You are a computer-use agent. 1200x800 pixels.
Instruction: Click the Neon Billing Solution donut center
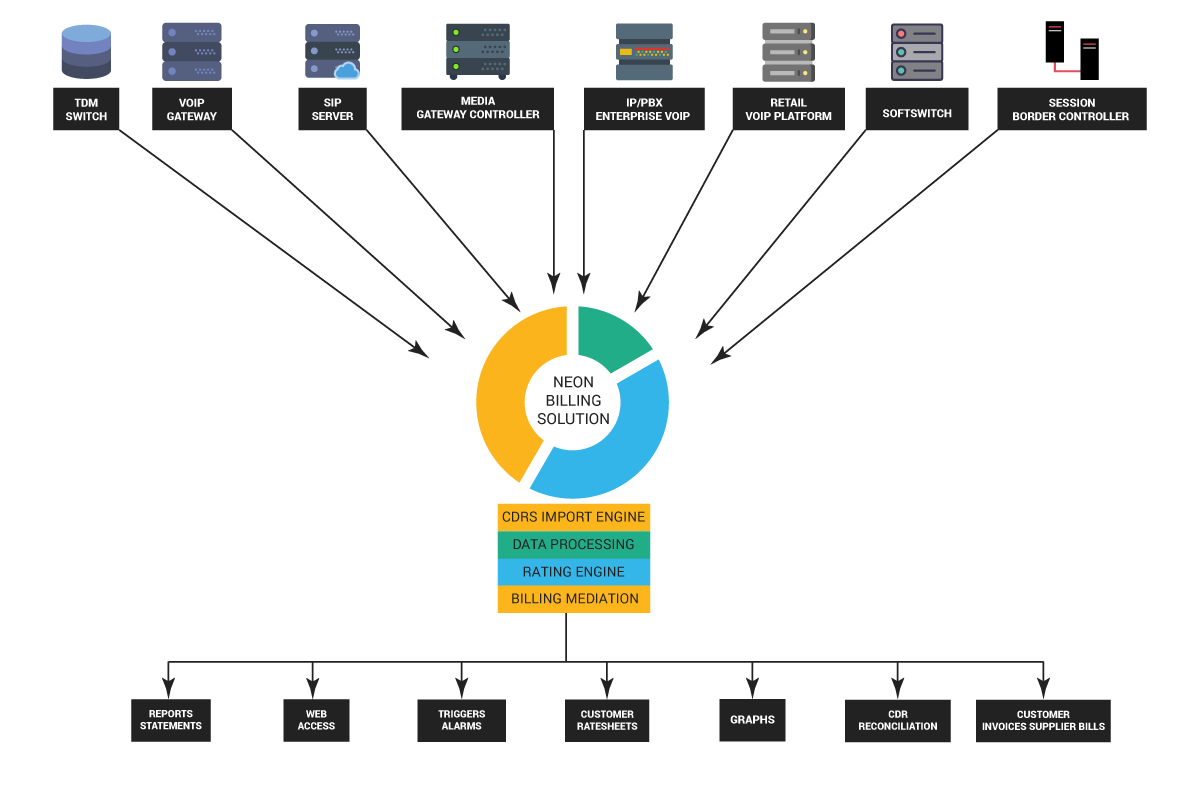pos(573,401)
